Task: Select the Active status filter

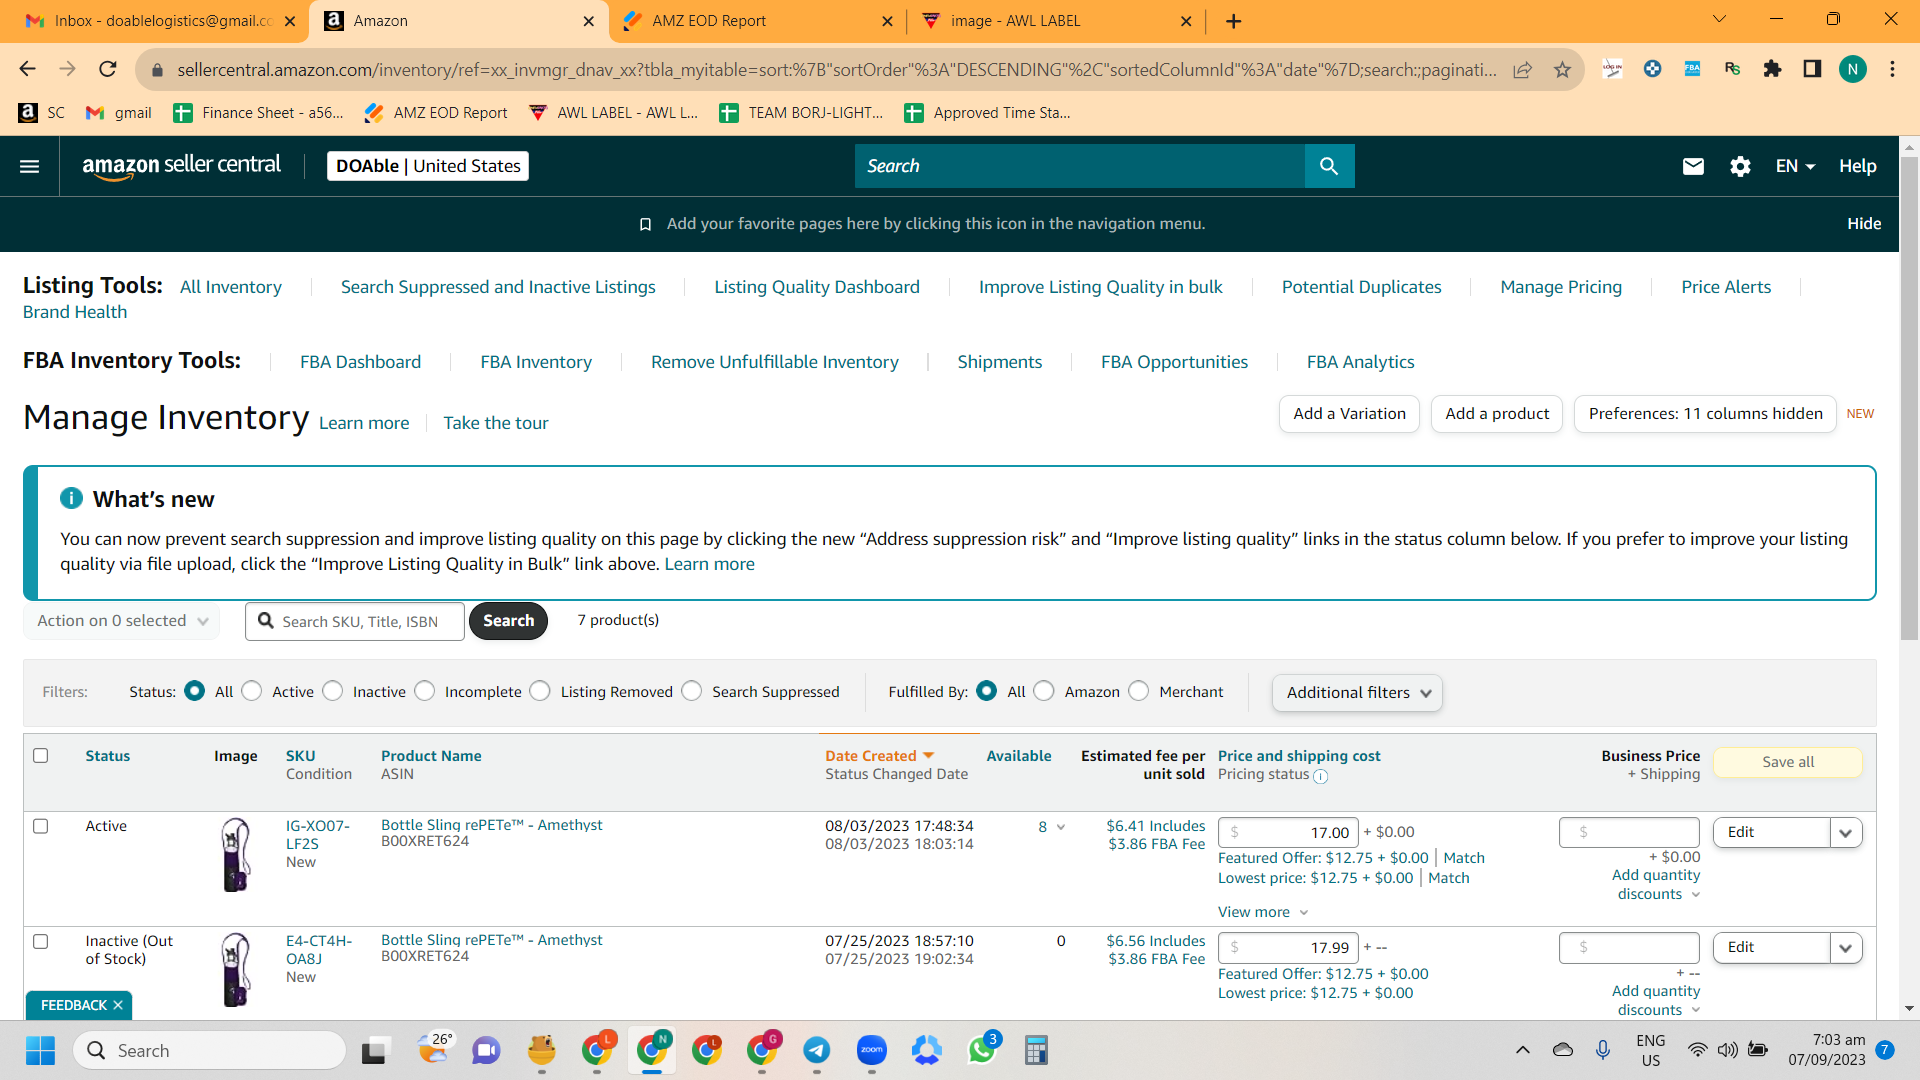Action: (252, 691)
